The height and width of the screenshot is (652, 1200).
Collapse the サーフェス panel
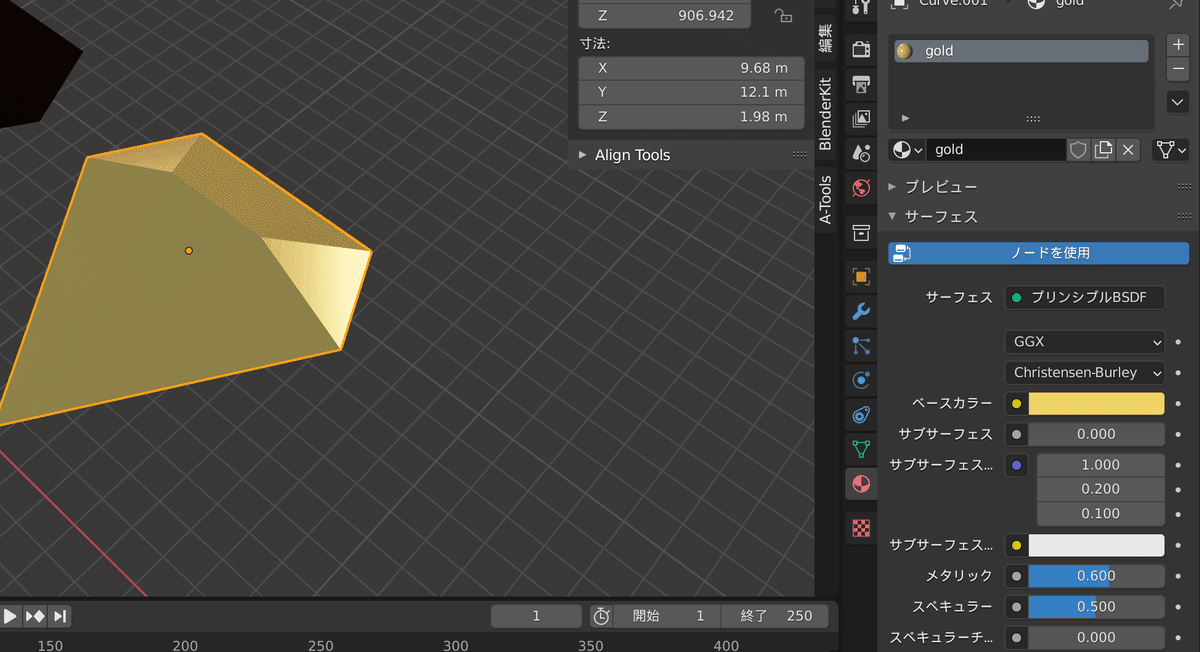coord(941,216)
